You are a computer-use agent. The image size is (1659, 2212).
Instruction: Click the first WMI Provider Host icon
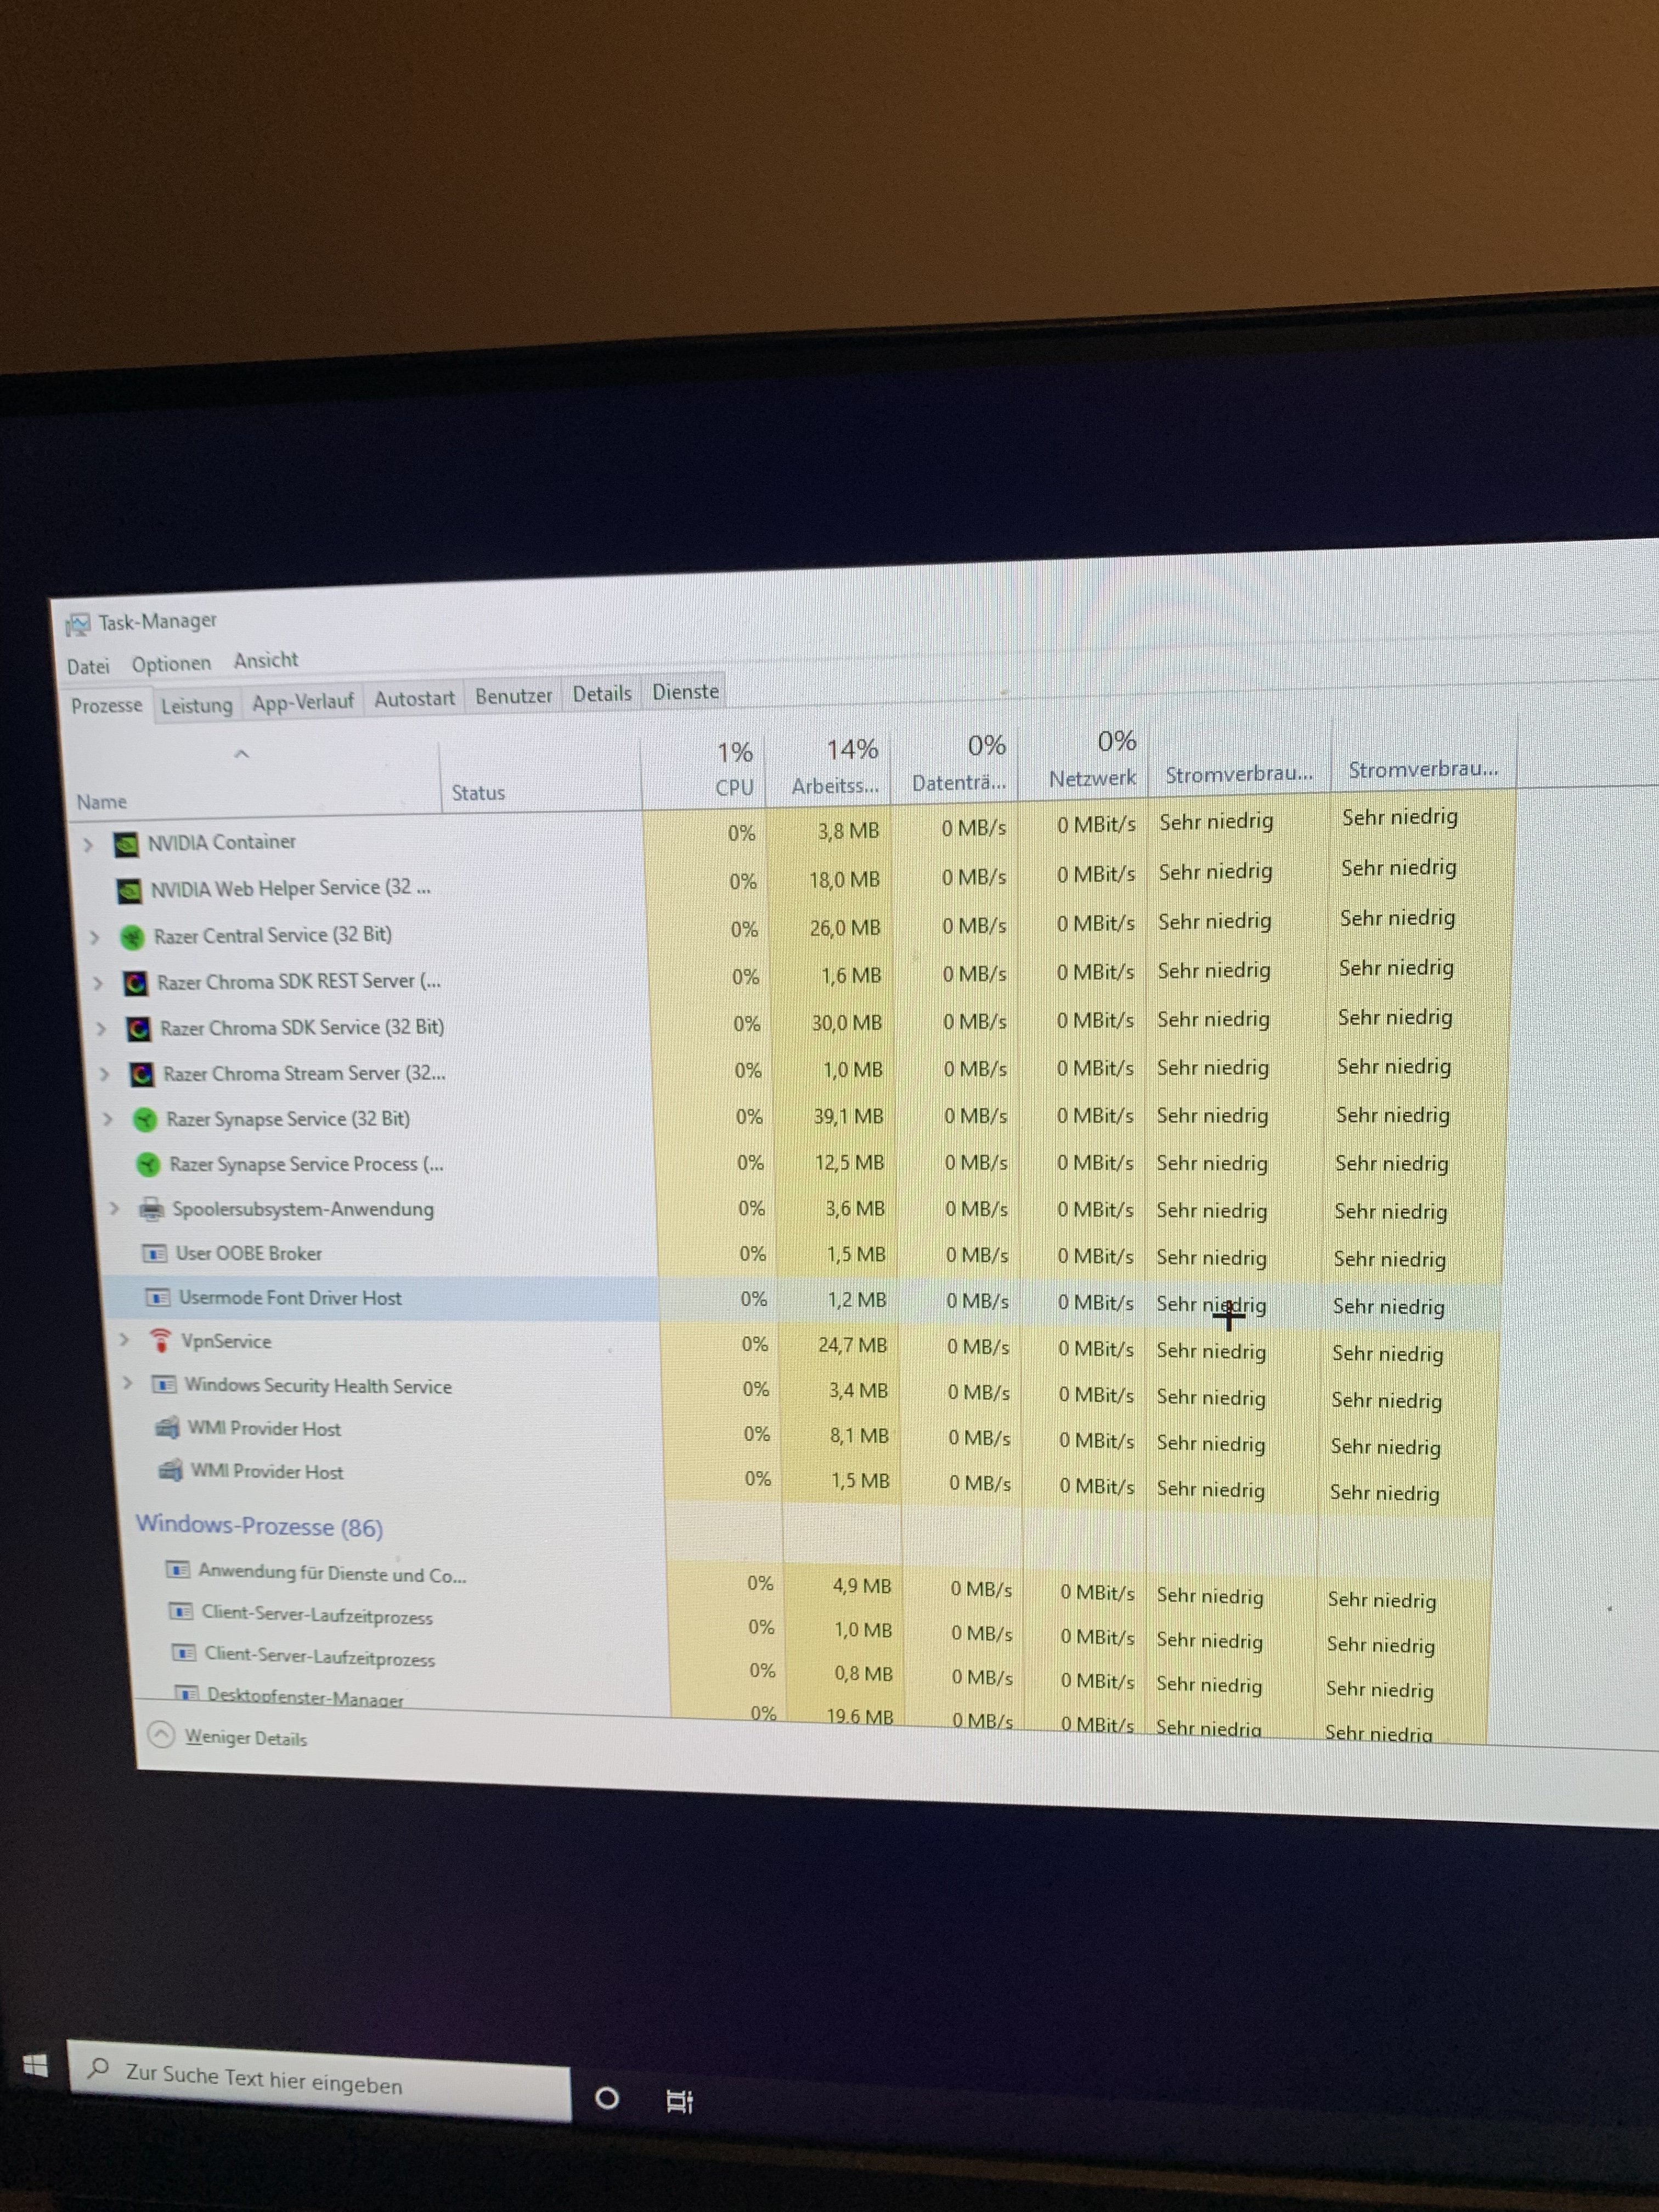click(x=167, y=1428)
